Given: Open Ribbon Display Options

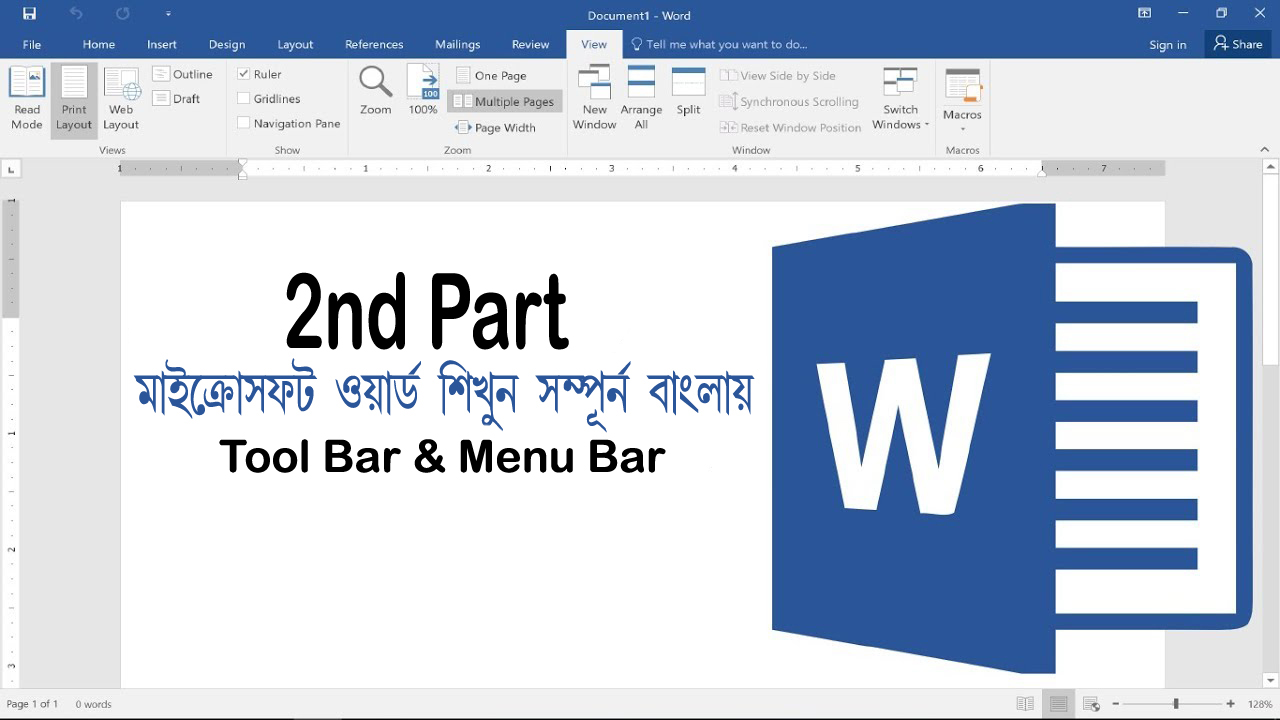Looking at the screenshot, I should [1145, 13].
